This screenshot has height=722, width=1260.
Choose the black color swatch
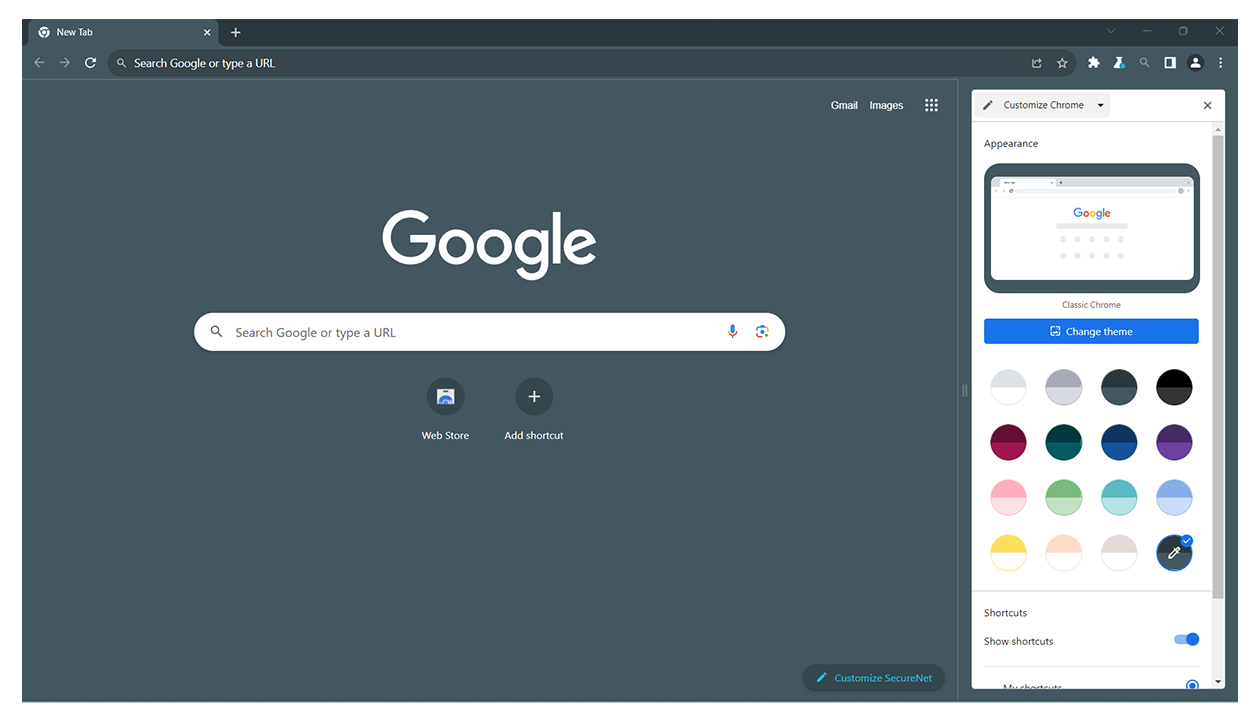[x=1174, y=387]
